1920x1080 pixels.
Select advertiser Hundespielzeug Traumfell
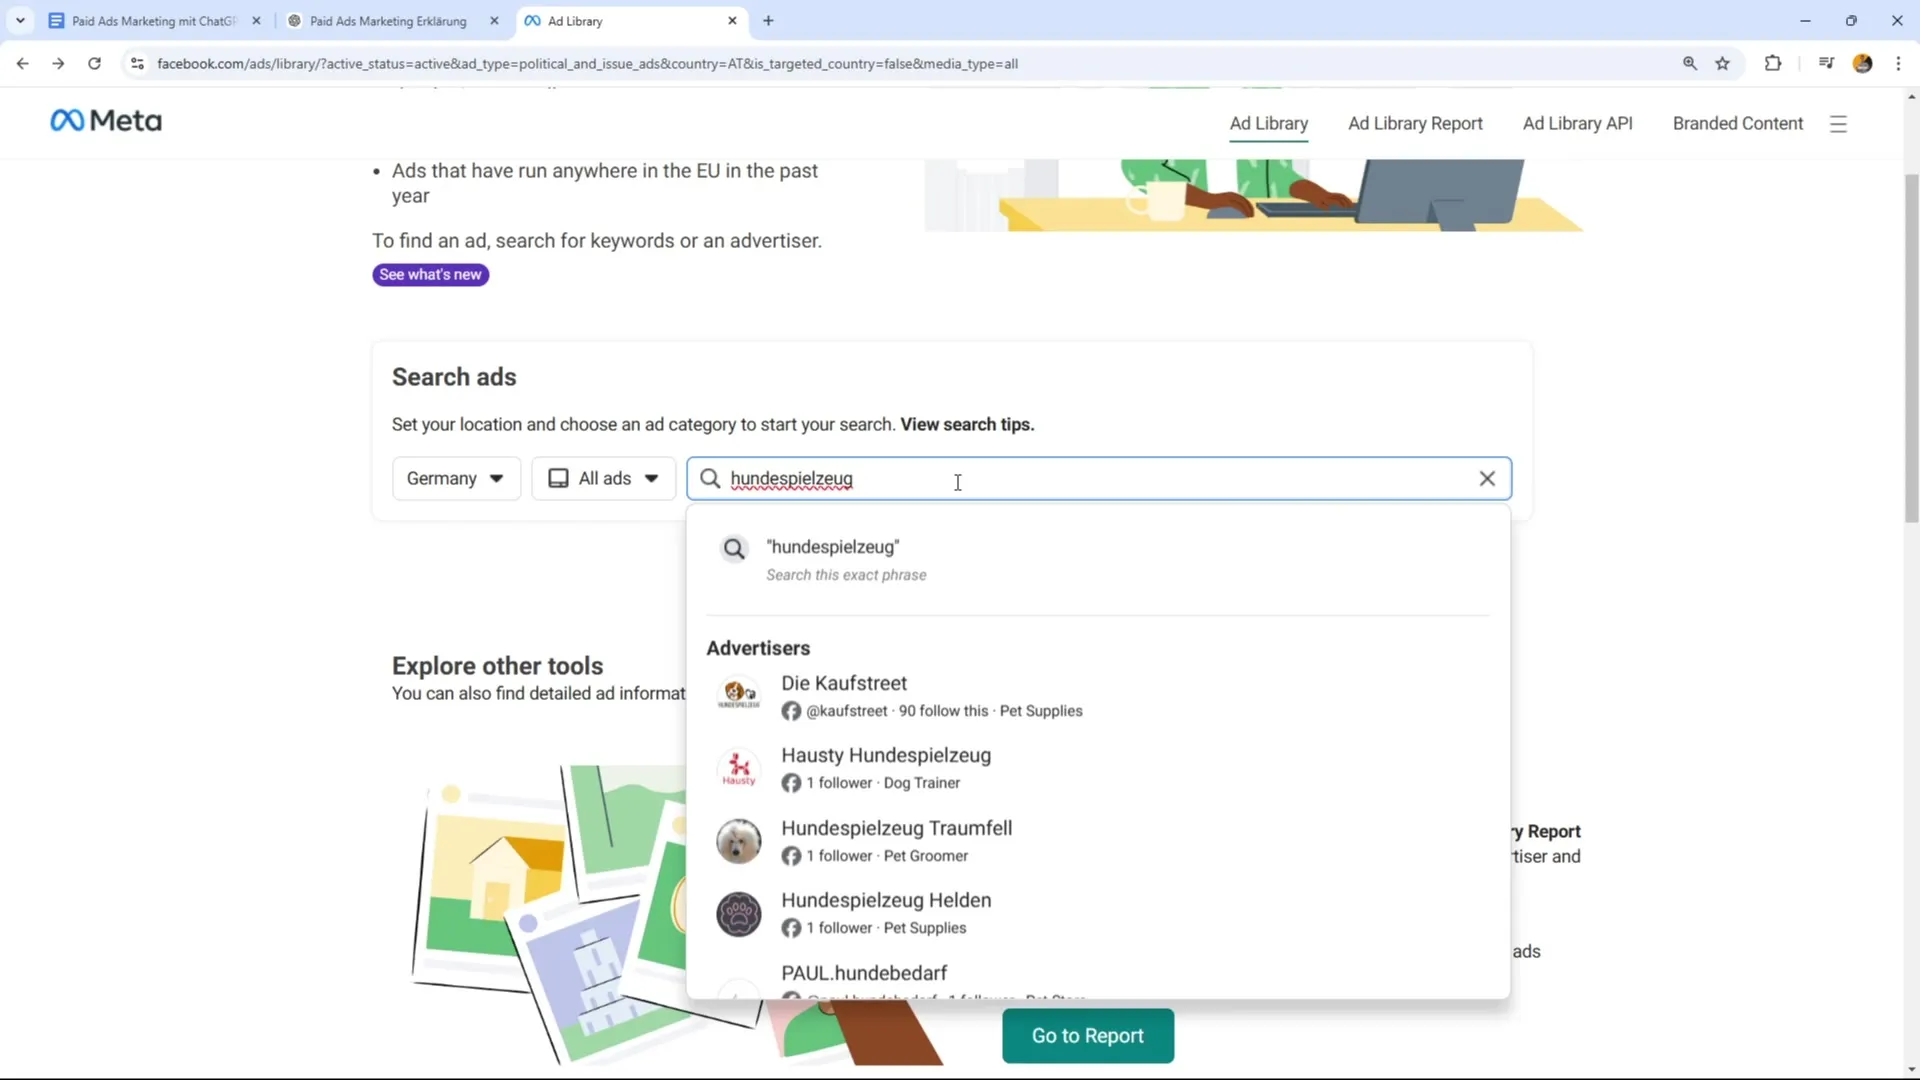tap(1098, 841)
